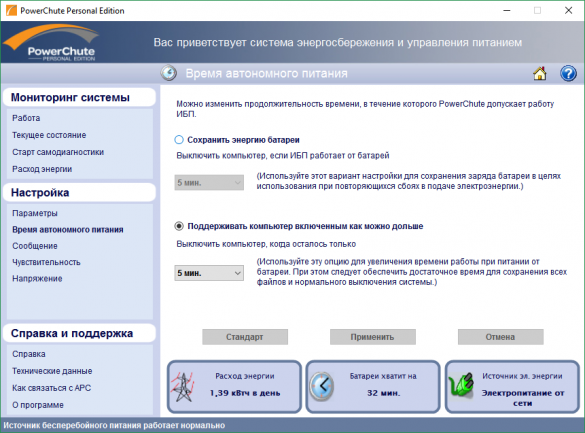Image resolution: width=585 pixels, height=433 pixels.
Task: Open help via blue question mark icon
Action: (568, 73)
